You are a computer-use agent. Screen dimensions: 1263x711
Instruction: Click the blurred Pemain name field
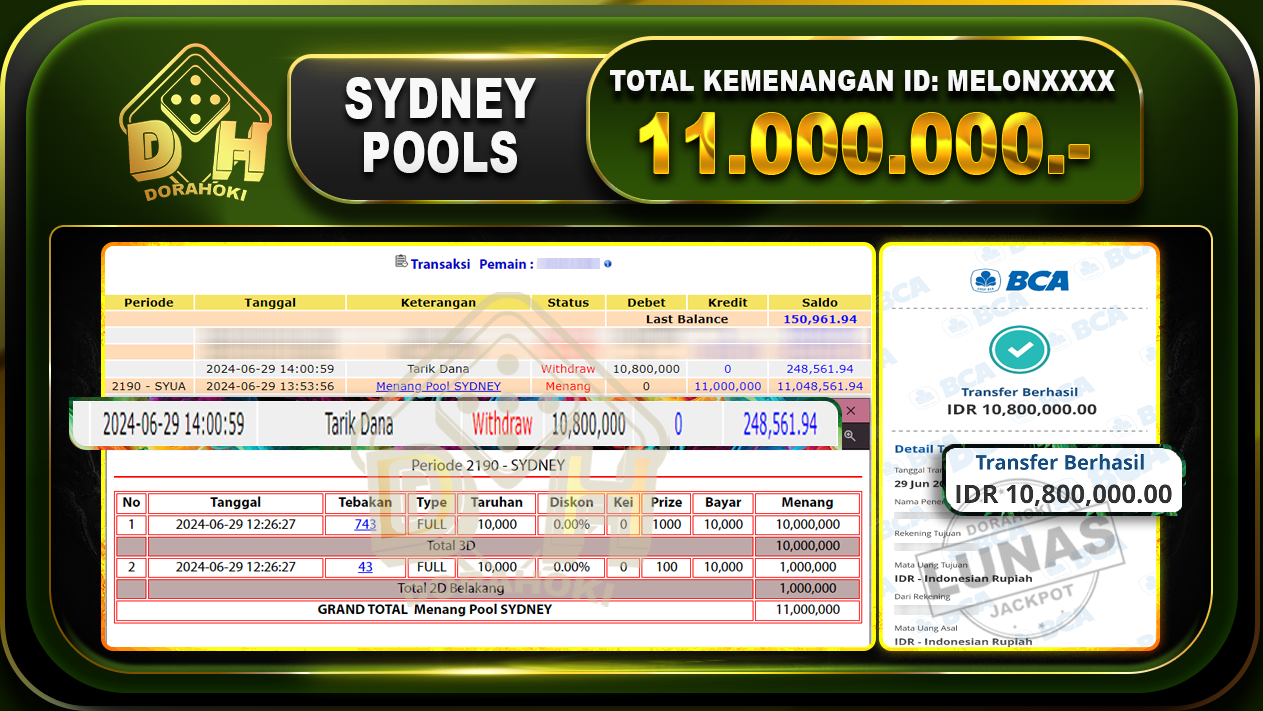point(568,263)
